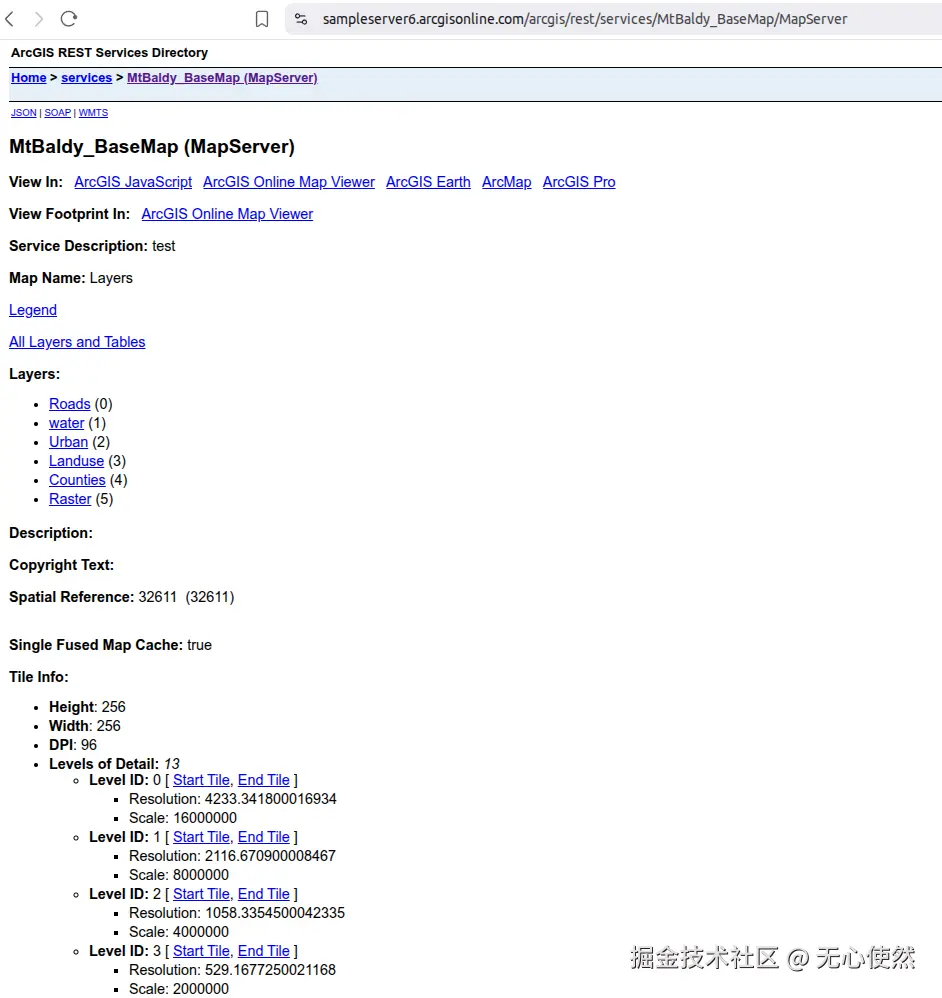The height and width of the screenshot is (998, 942).
Task: View the SOAP format link
Action: point(57,113)
